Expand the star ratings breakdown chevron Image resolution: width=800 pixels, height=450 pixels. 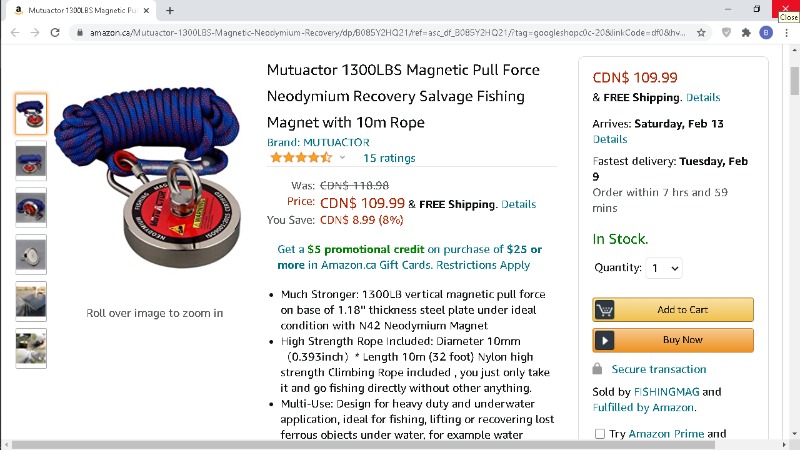point(342,158)
